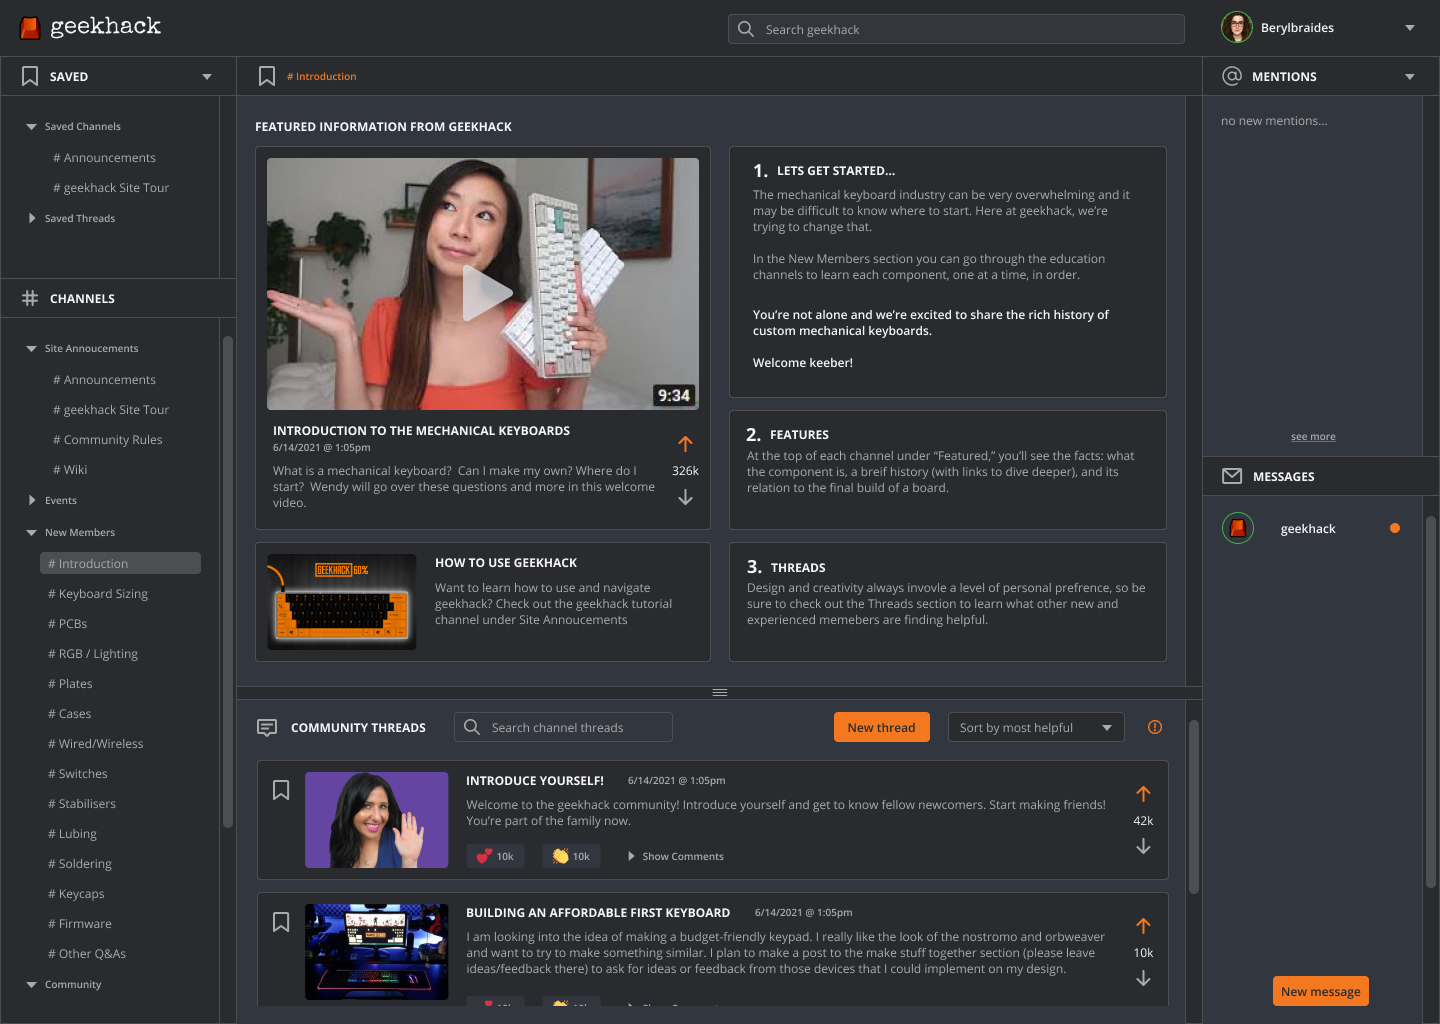Click the geekhack 60% keyboard thumbnail
Image resolution: width=1440 pixels, height=1024 pixels.
point(342,602)
